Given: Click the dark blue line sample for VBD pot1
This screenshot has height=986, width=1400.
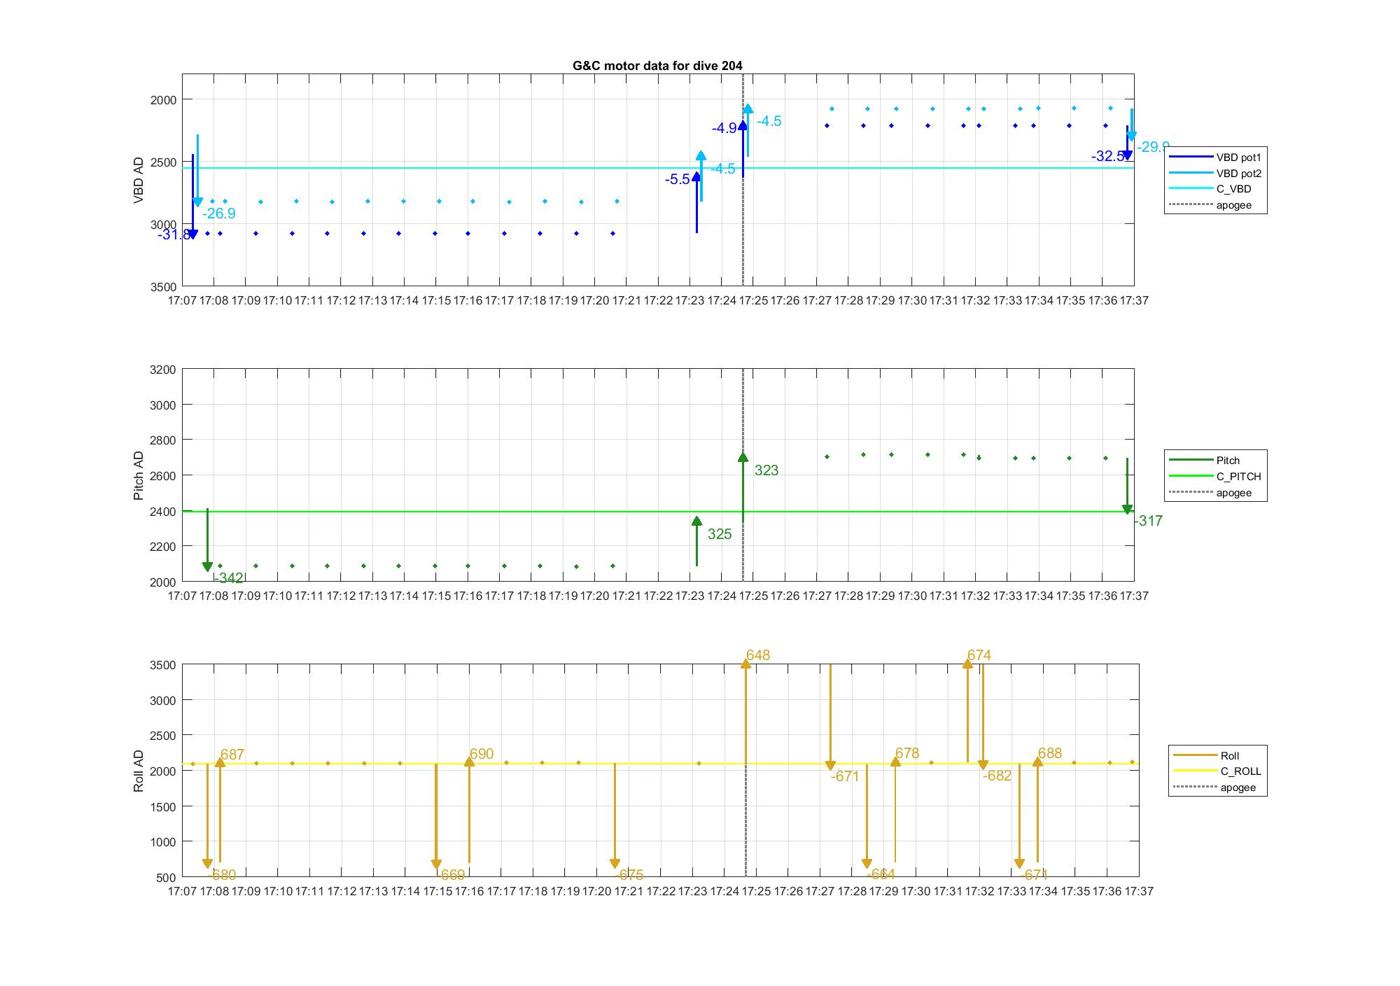Looking at the screenshot, I should (x=1190, y=157).
